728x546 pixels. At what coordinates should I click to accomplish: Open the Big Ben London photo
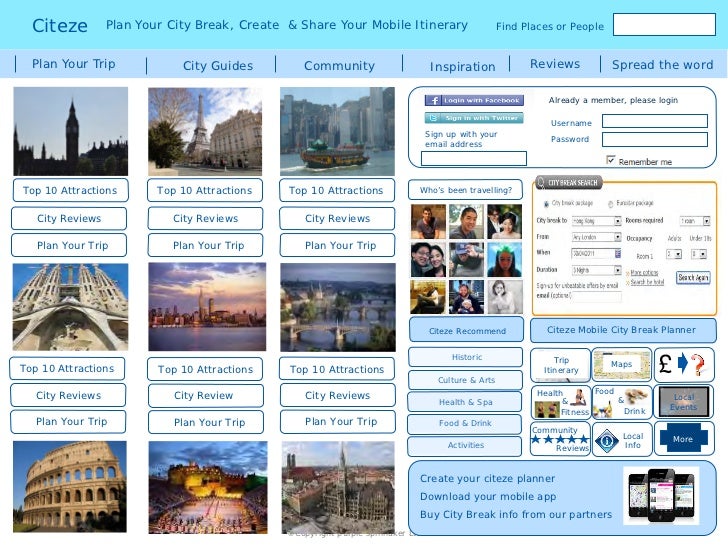point(71,131)
